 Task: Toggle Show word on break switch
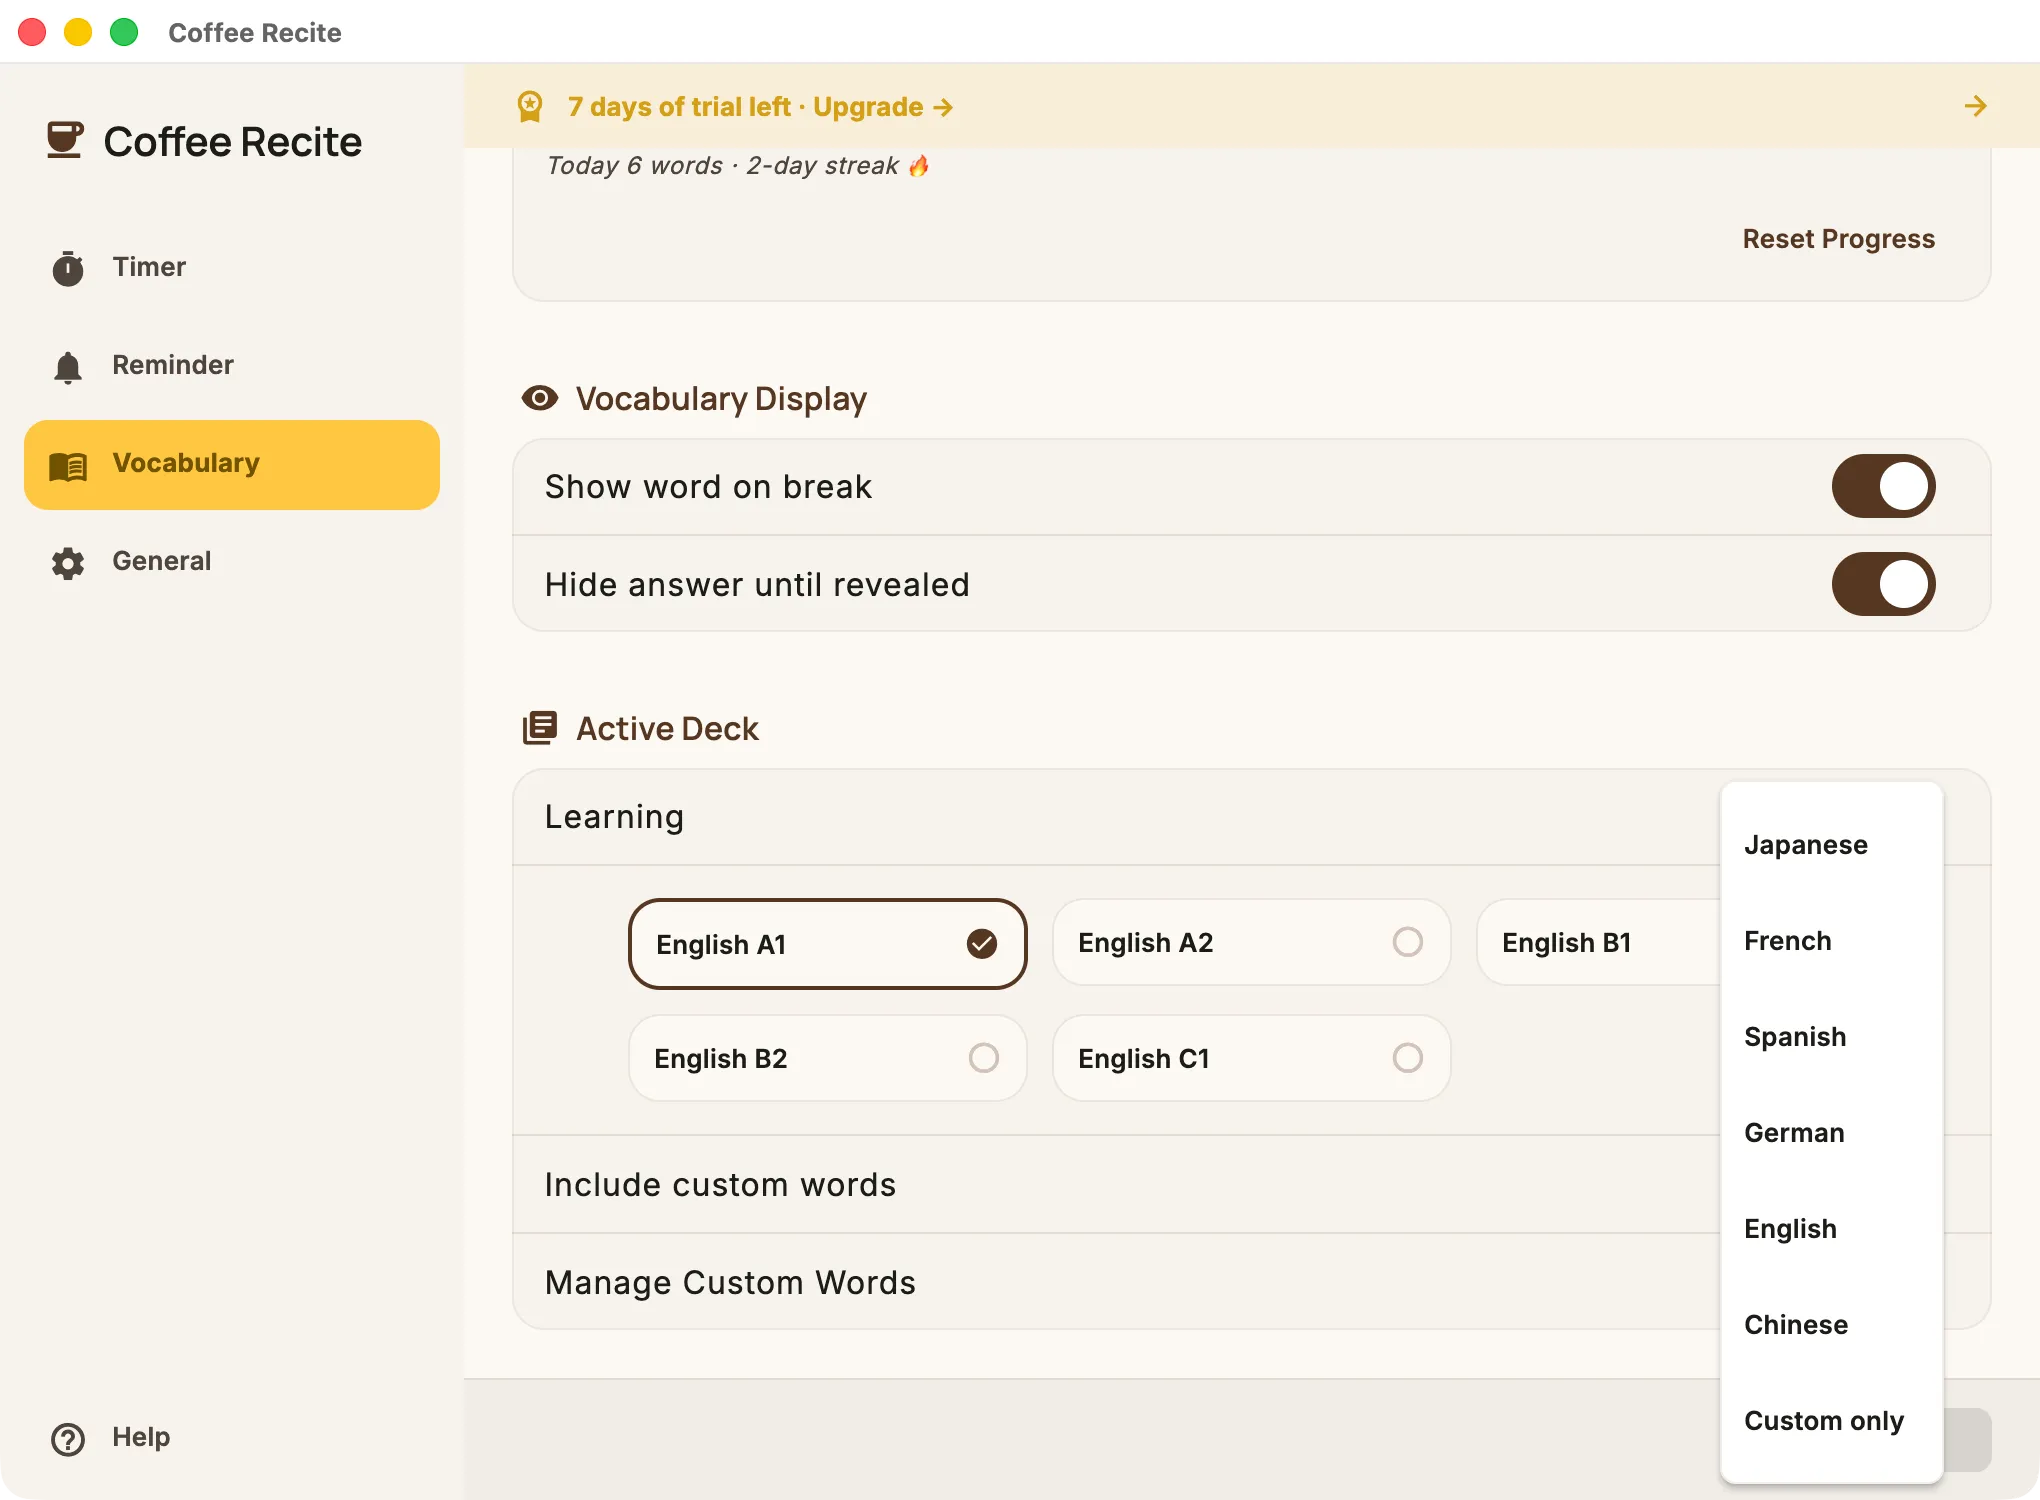[x=1883, y=486]
